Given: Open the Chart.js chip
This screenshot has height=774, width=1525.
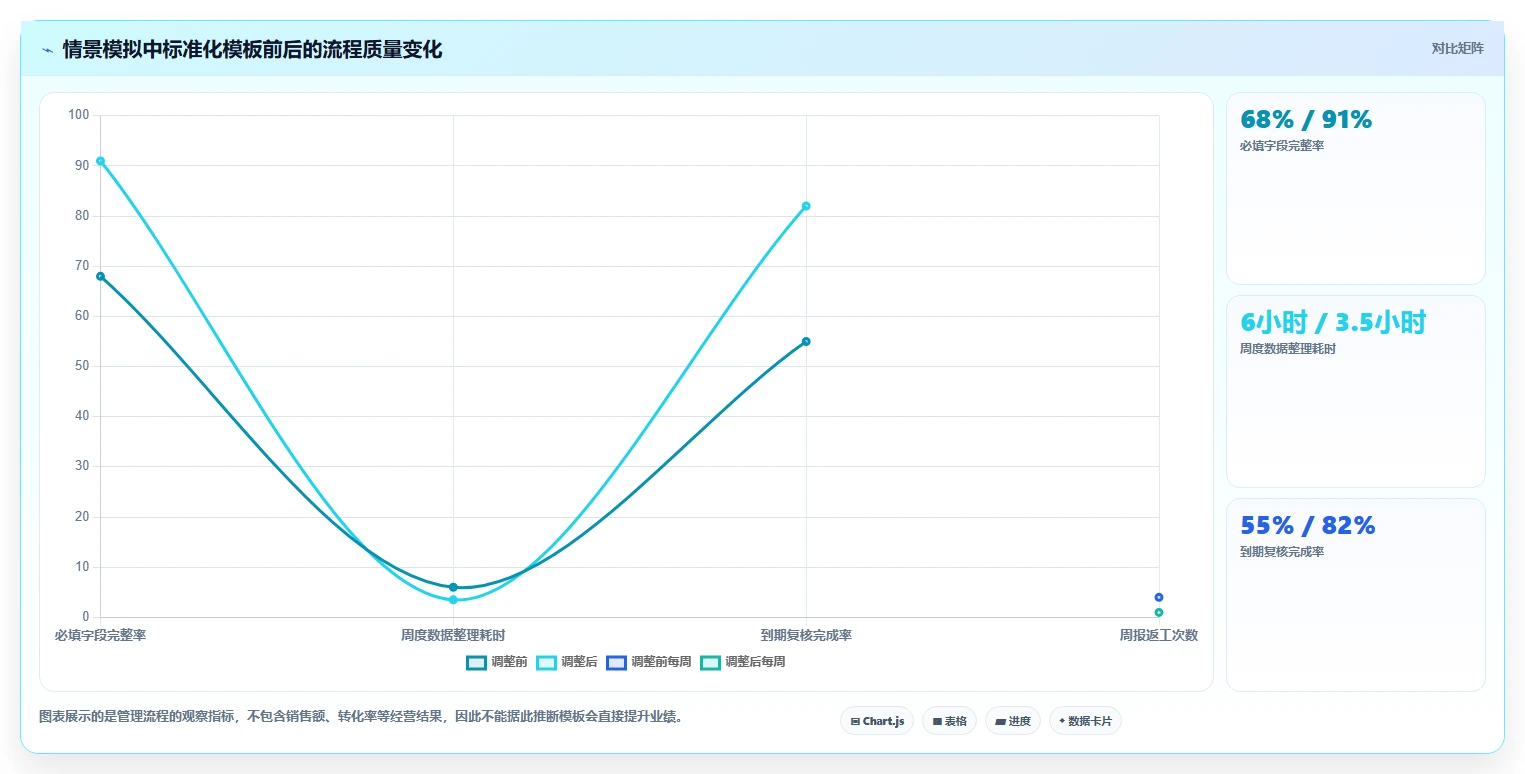Looking at the screenshot, I should click(877, 721).
